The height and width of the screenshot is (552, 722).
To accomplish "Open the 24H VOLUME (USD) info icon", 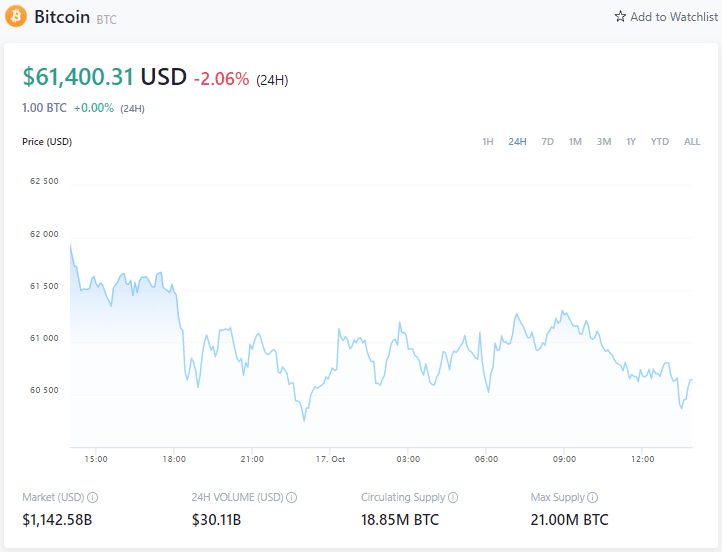I will coord(291,497).
